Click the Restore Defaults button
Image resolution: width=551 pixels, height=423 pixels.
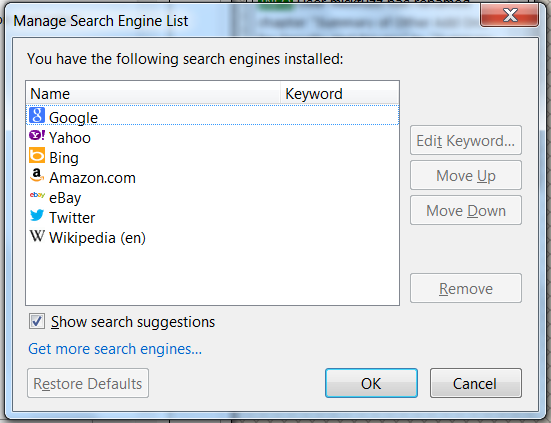pos(88,383)
